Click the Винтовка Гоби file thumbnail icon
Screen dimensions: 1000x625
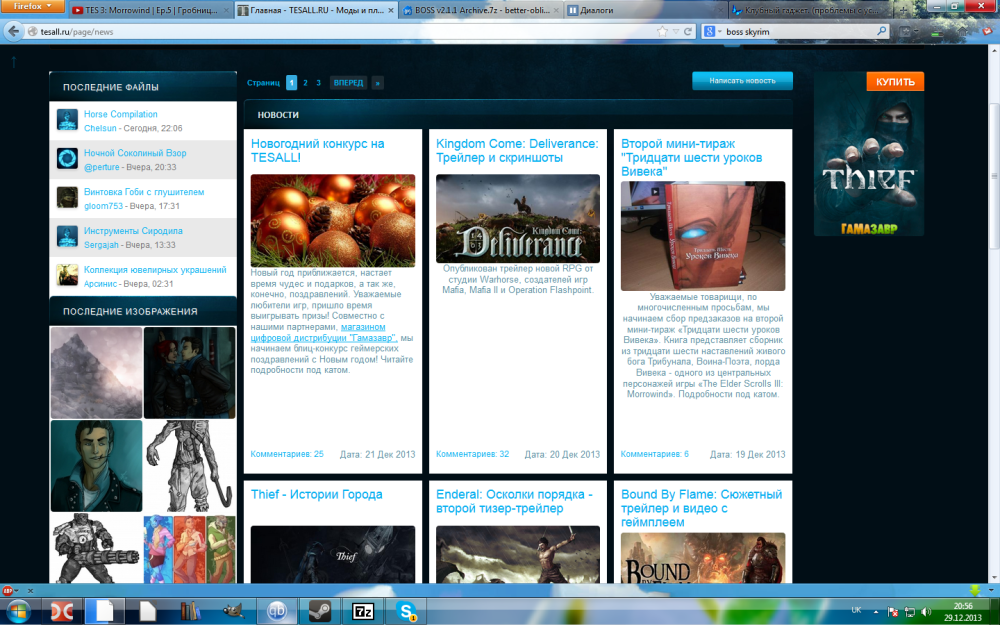67,198
